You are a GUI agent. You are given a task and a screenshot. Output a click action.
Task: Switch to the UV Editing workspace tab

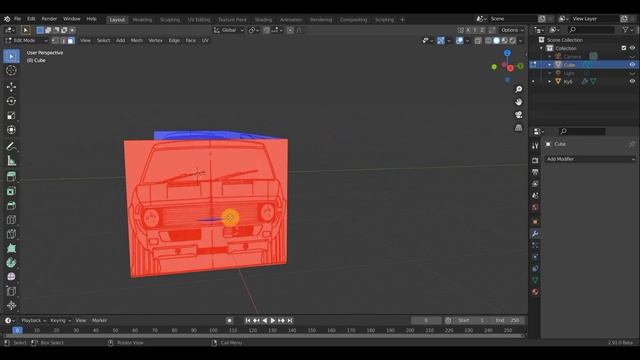coord(199,20)
